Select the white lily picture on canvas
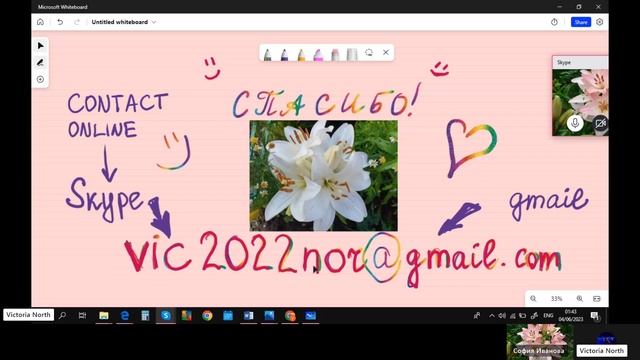The height and width of the screenshot is (360, 640). (x=324, y=176)
